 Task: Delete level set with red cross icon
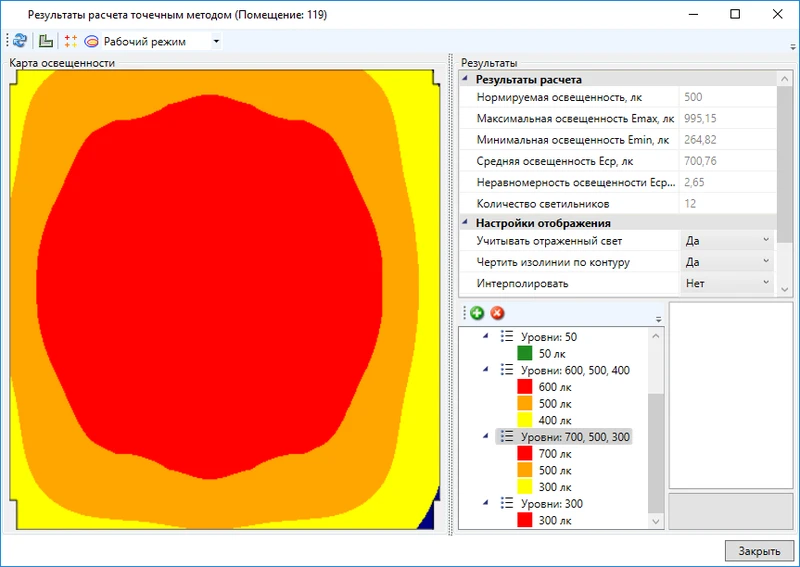tap(497, 313)
